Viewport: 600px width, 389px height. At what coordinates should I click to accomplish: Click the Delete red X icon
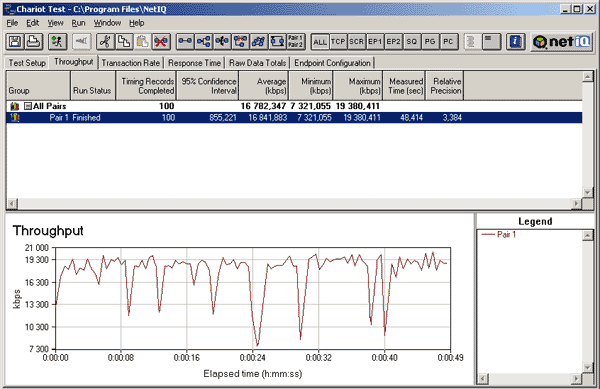click(161, 41)
